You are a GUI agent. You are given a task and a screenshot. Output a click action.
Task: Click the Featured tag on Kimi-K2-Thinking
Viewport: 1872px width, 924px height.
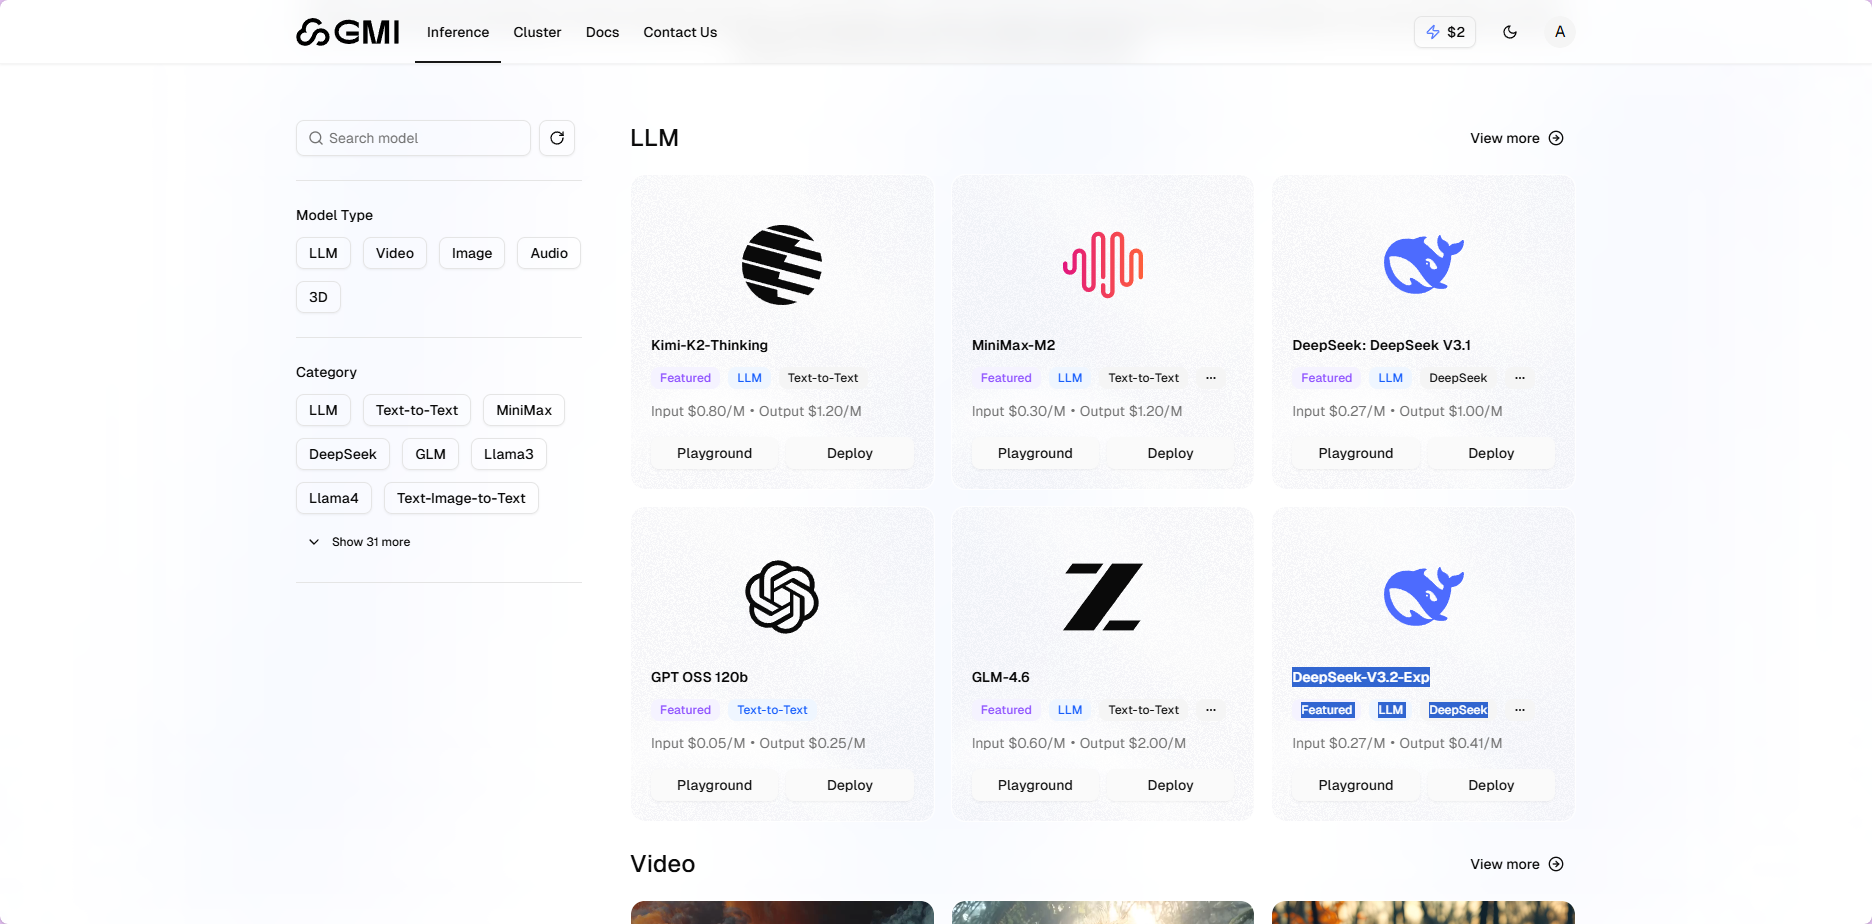685,378
